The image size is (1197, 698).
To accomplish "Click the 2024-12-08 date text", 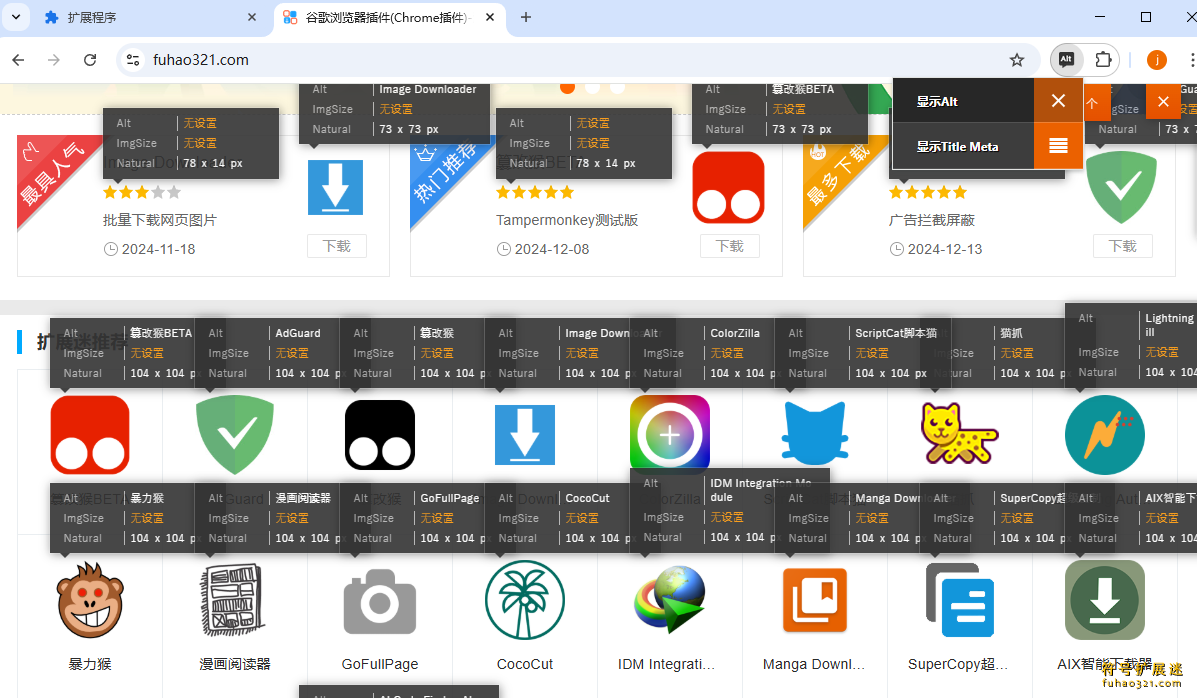I will (x=552, y=249).
